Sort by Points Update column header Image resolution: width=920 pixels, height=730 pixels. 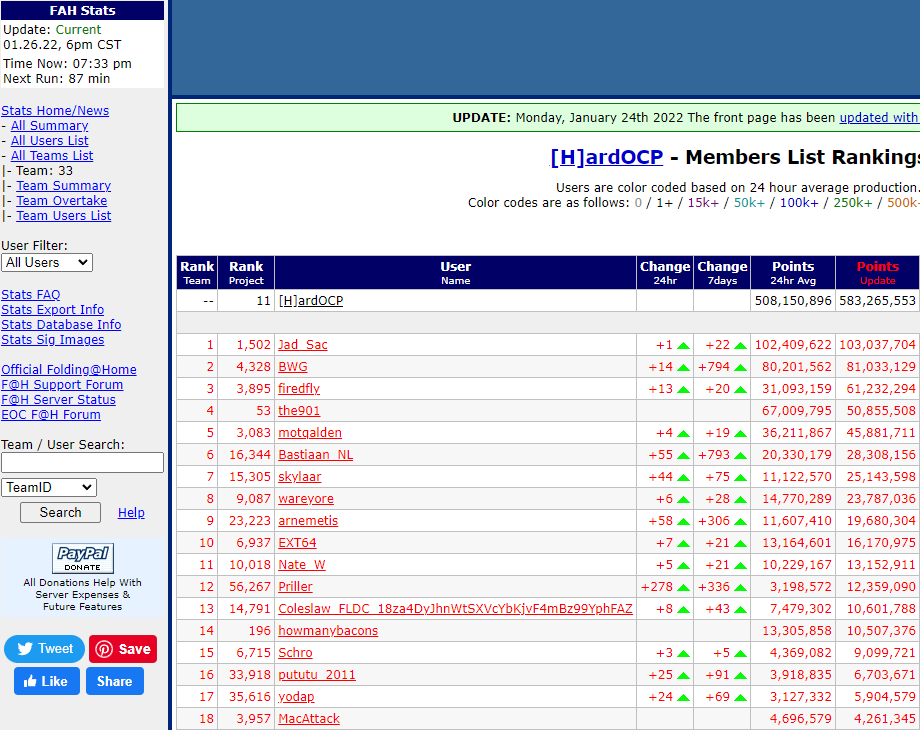(877, 267)
